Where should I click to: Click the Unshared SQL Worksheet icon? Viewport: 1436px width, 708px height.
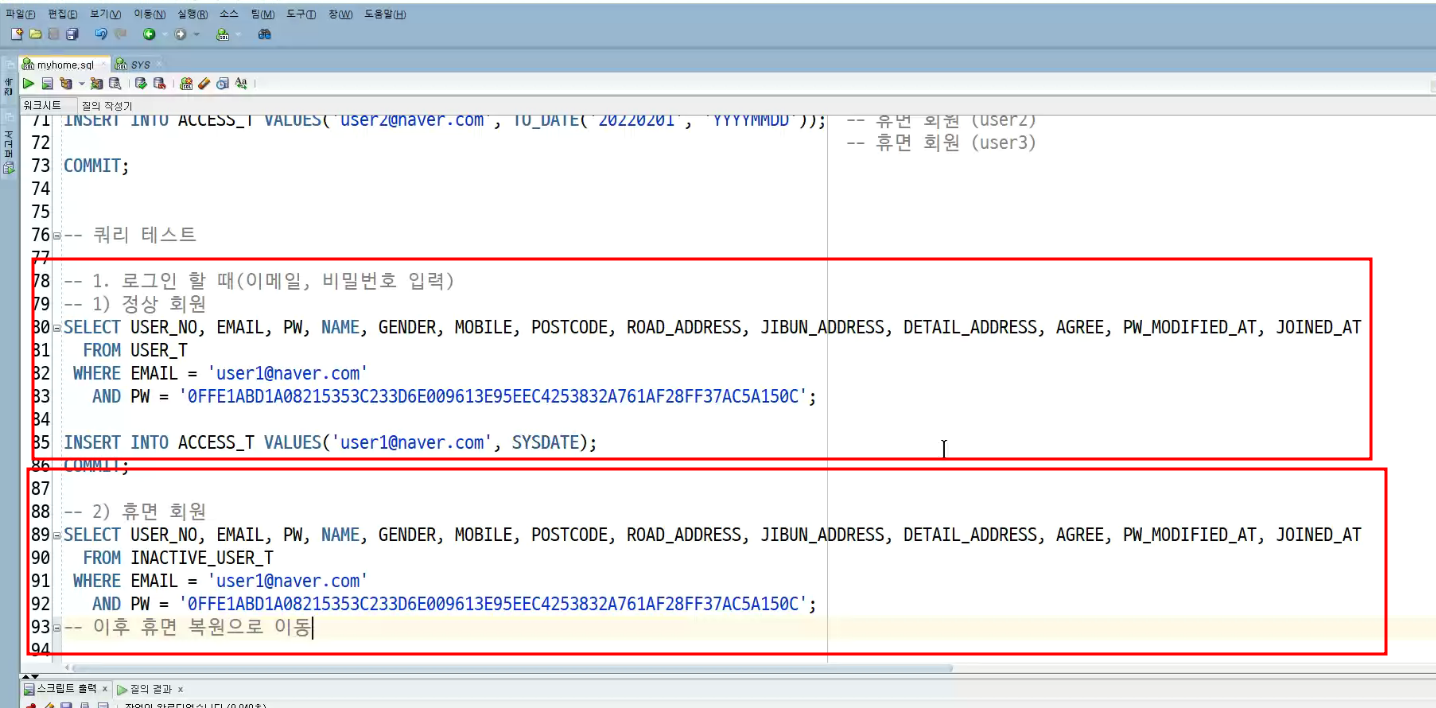click(x=186, y=83)
